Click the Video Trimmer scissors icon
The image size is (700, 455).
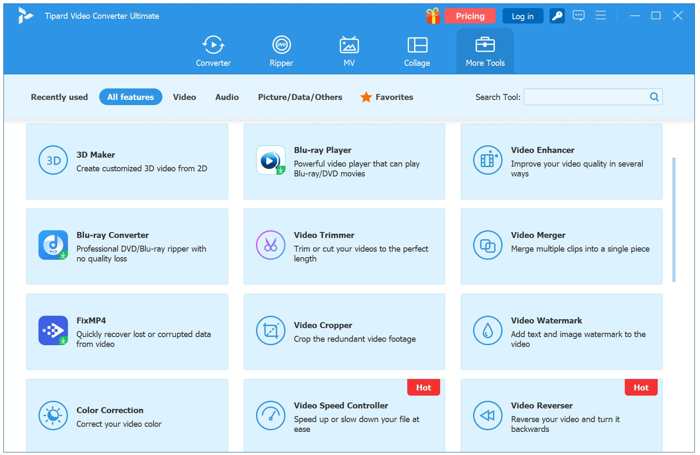point(271,245)
